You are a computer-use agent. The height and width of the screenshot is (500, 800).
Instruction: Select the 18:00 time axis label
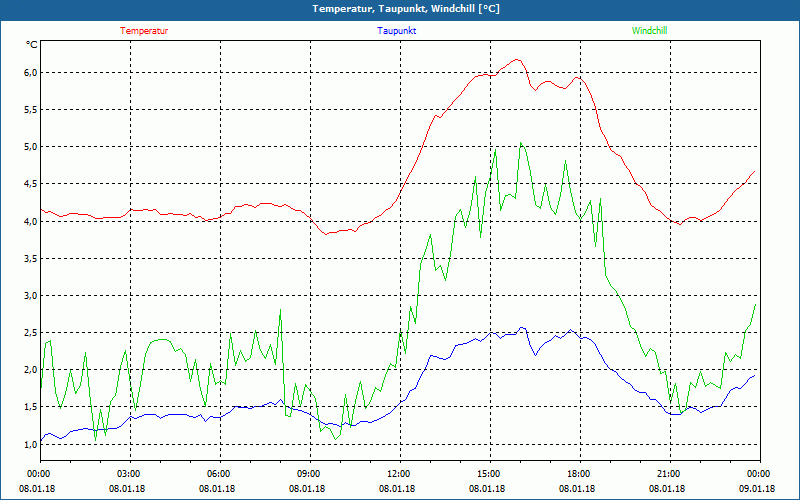tap(578, 474)
